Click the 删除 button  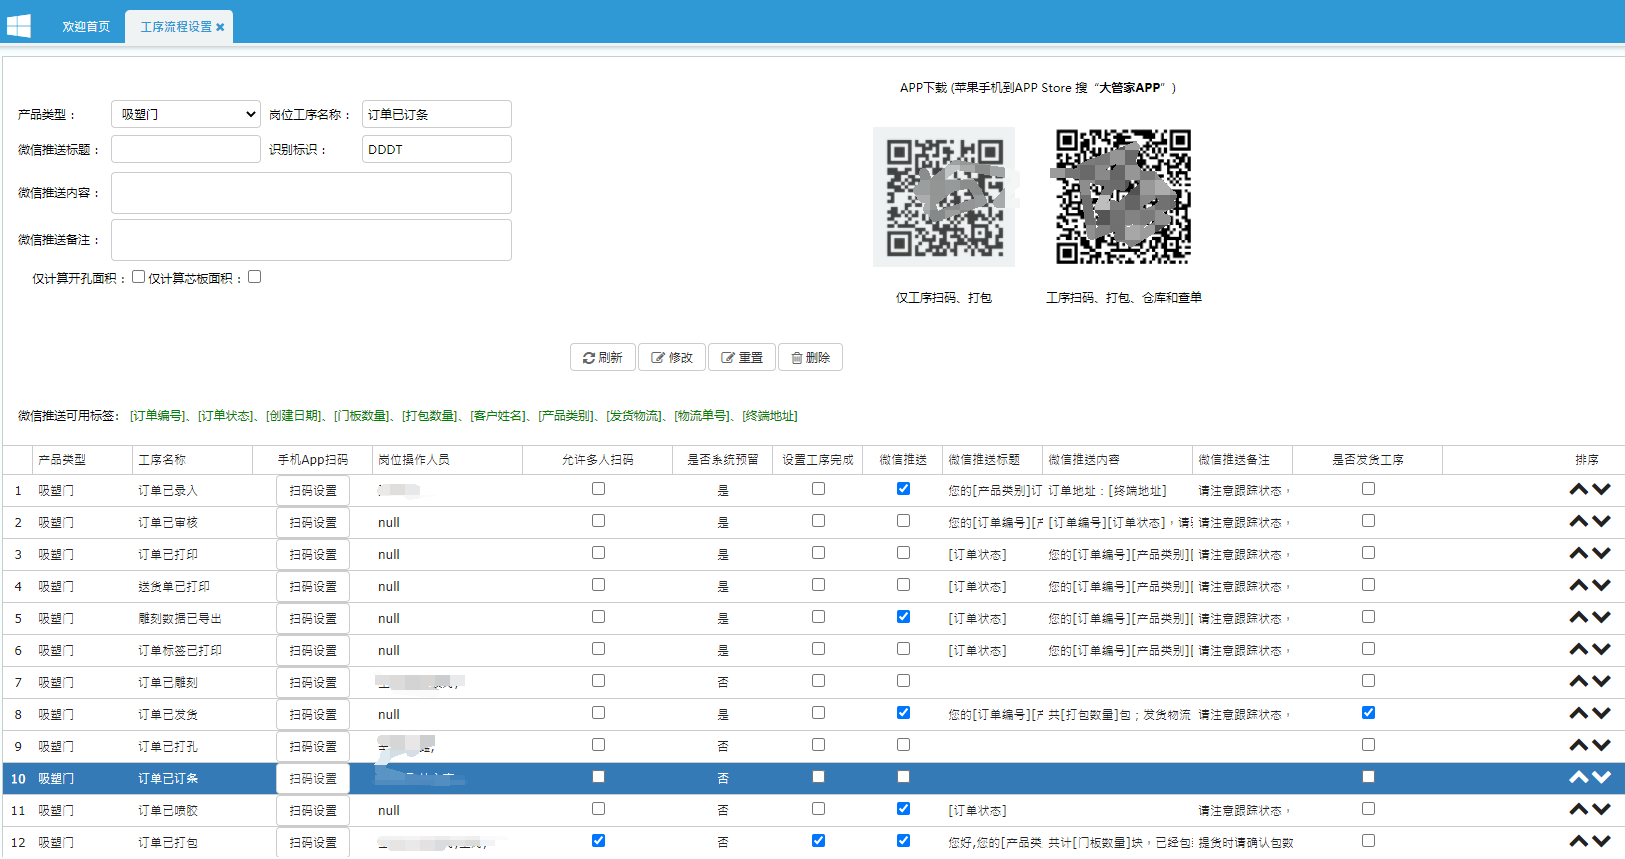[x=810, y=357]
